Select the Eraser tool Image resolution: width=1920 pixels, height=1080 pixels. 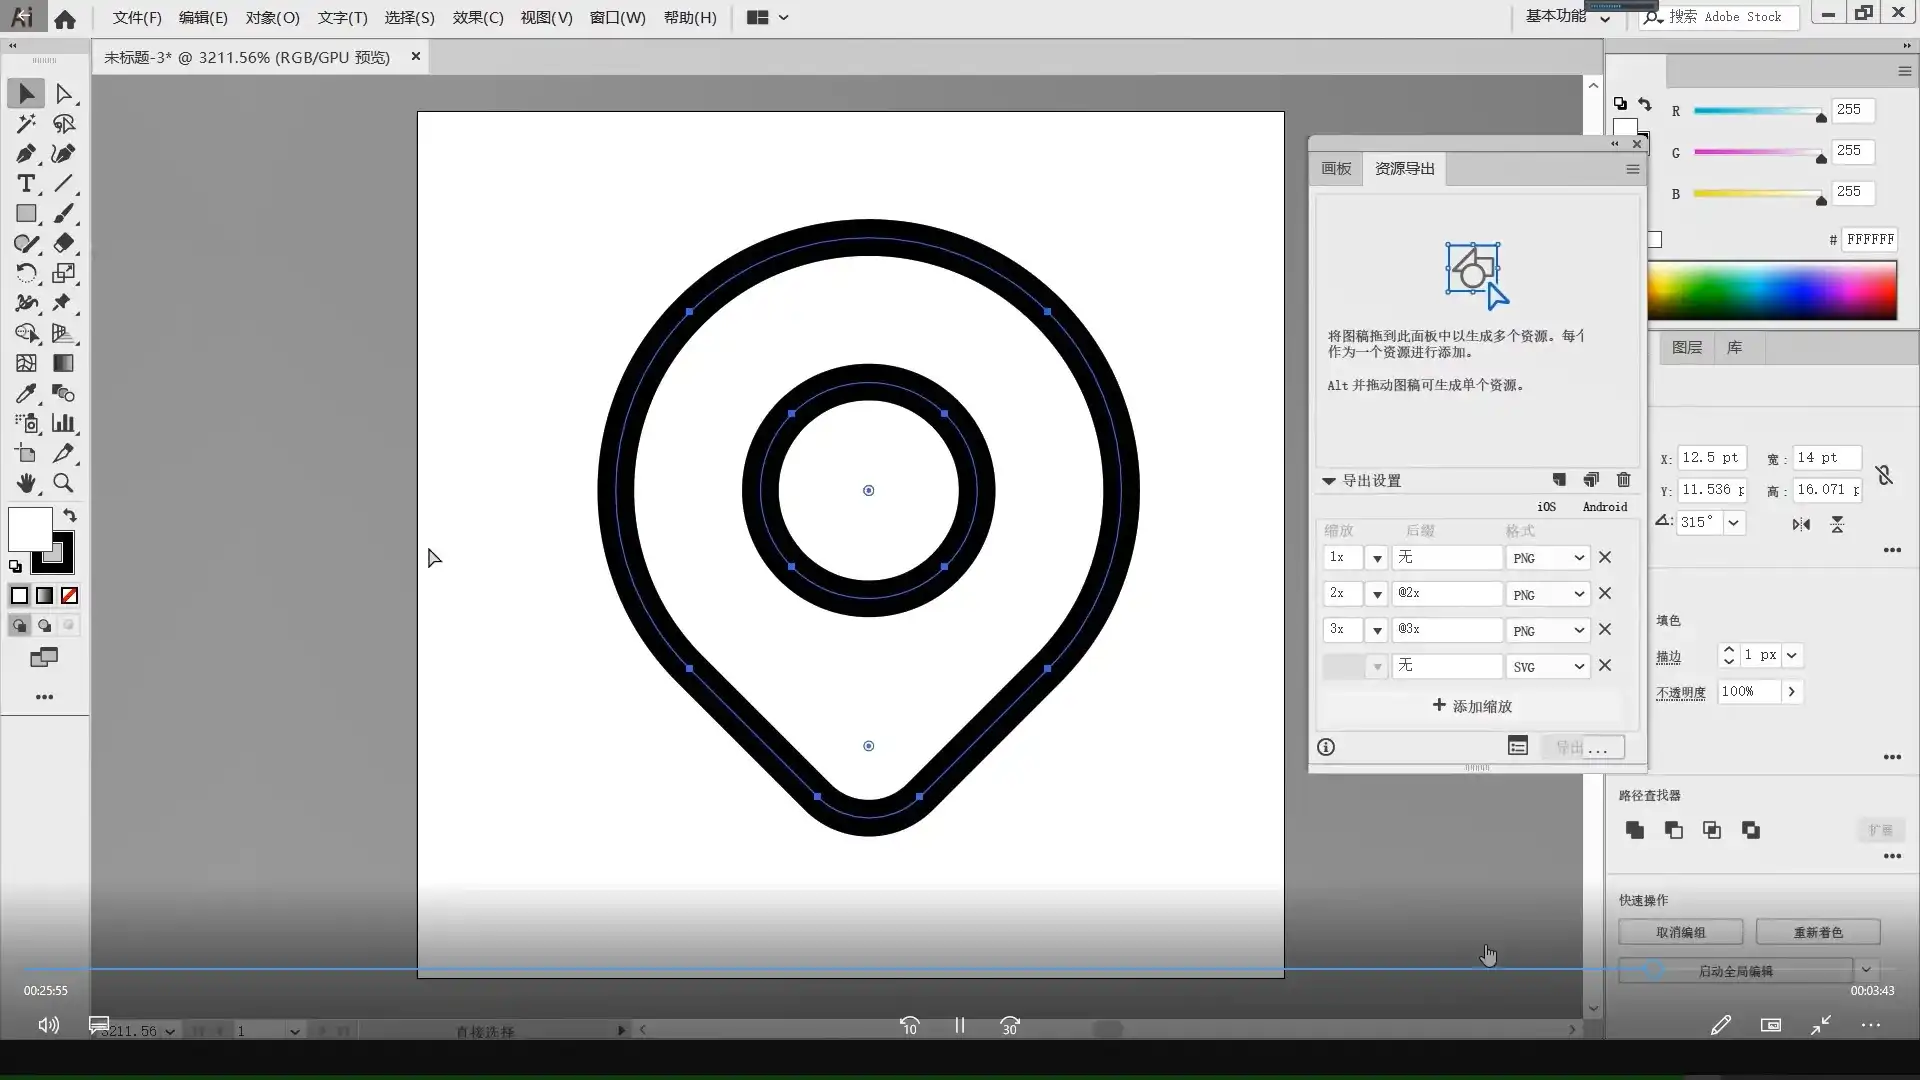pyautogui.click(x=64, y=243)
